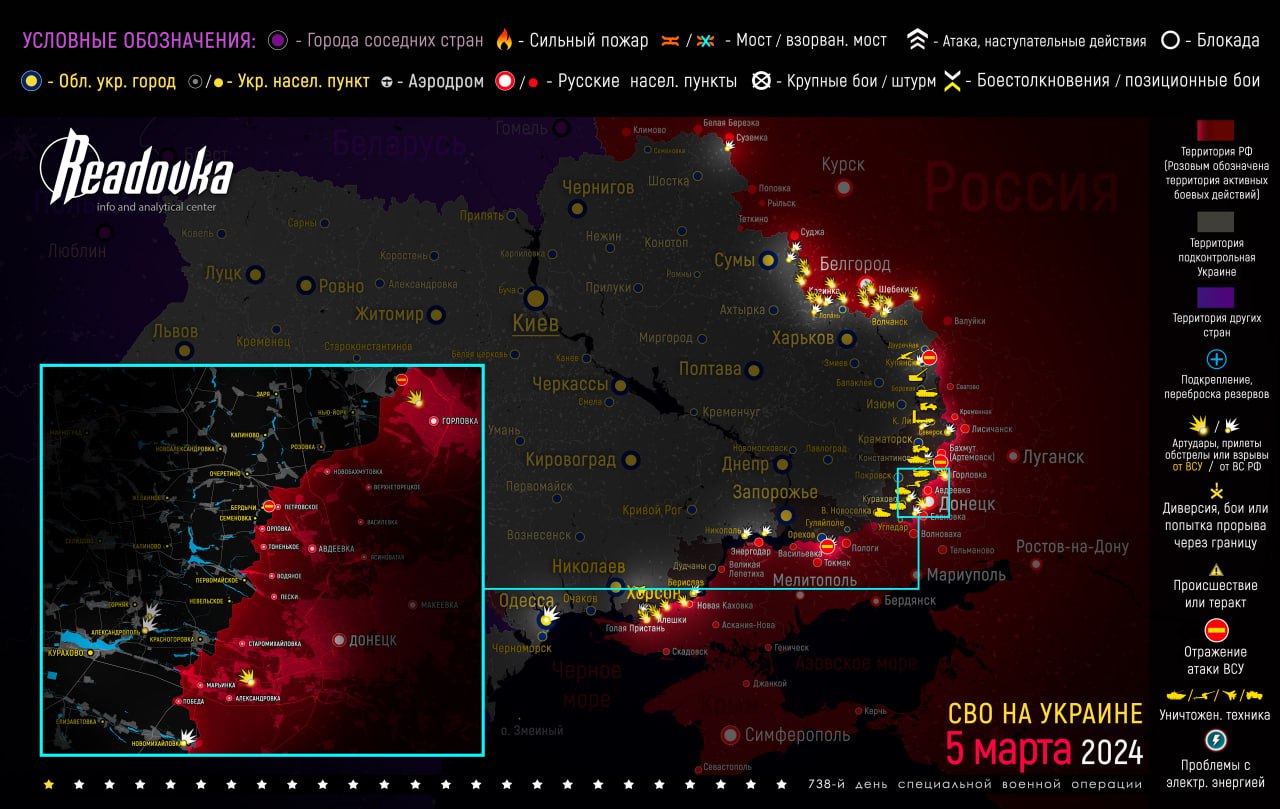Click the УСЛОВНЫЕ ОБОЗНАЧЕНИЯ legend heading
This screenshot has width=1280, height=809.
point(139,41)
